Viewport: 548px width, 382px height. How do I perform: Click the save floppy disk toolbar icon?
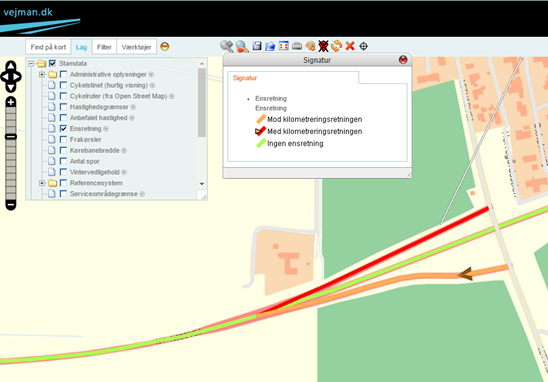click(x=257, y=46)
